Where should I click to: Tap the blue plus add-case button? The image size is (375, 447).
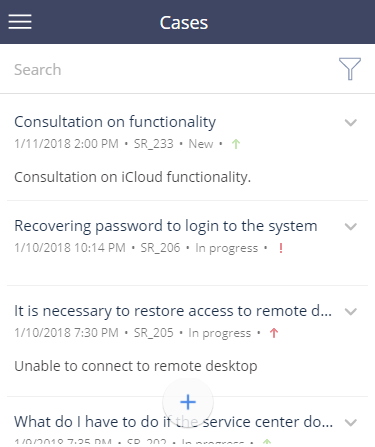(188, 402)
